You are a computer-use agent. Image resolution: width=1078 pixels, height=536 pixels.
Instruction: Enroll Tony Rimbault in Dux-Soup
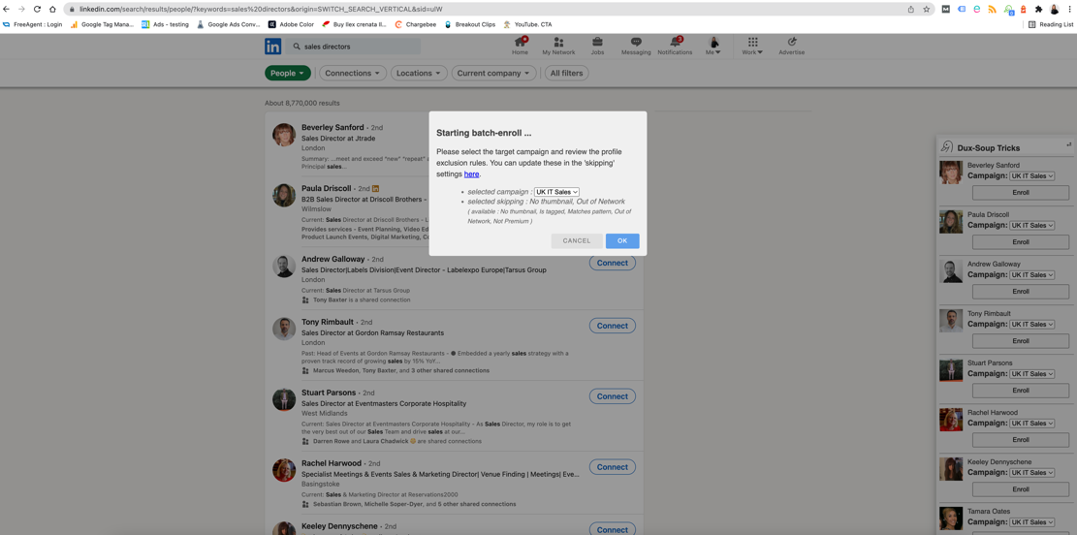coord(1020,341)
